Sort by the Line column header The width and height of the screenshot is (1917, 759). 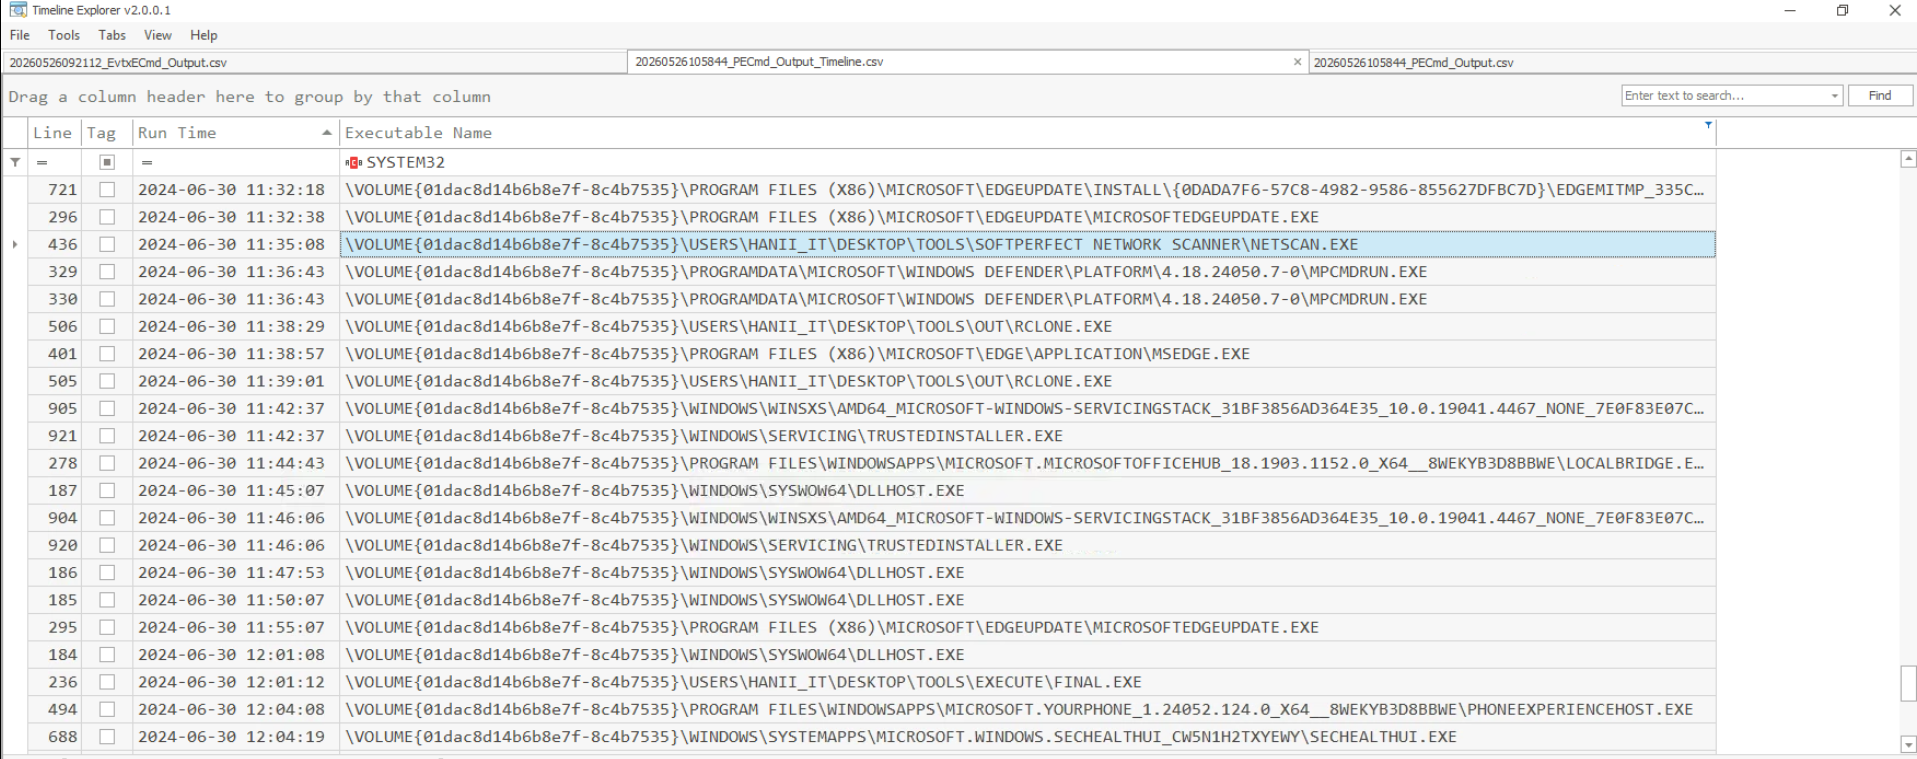point(55,133)
